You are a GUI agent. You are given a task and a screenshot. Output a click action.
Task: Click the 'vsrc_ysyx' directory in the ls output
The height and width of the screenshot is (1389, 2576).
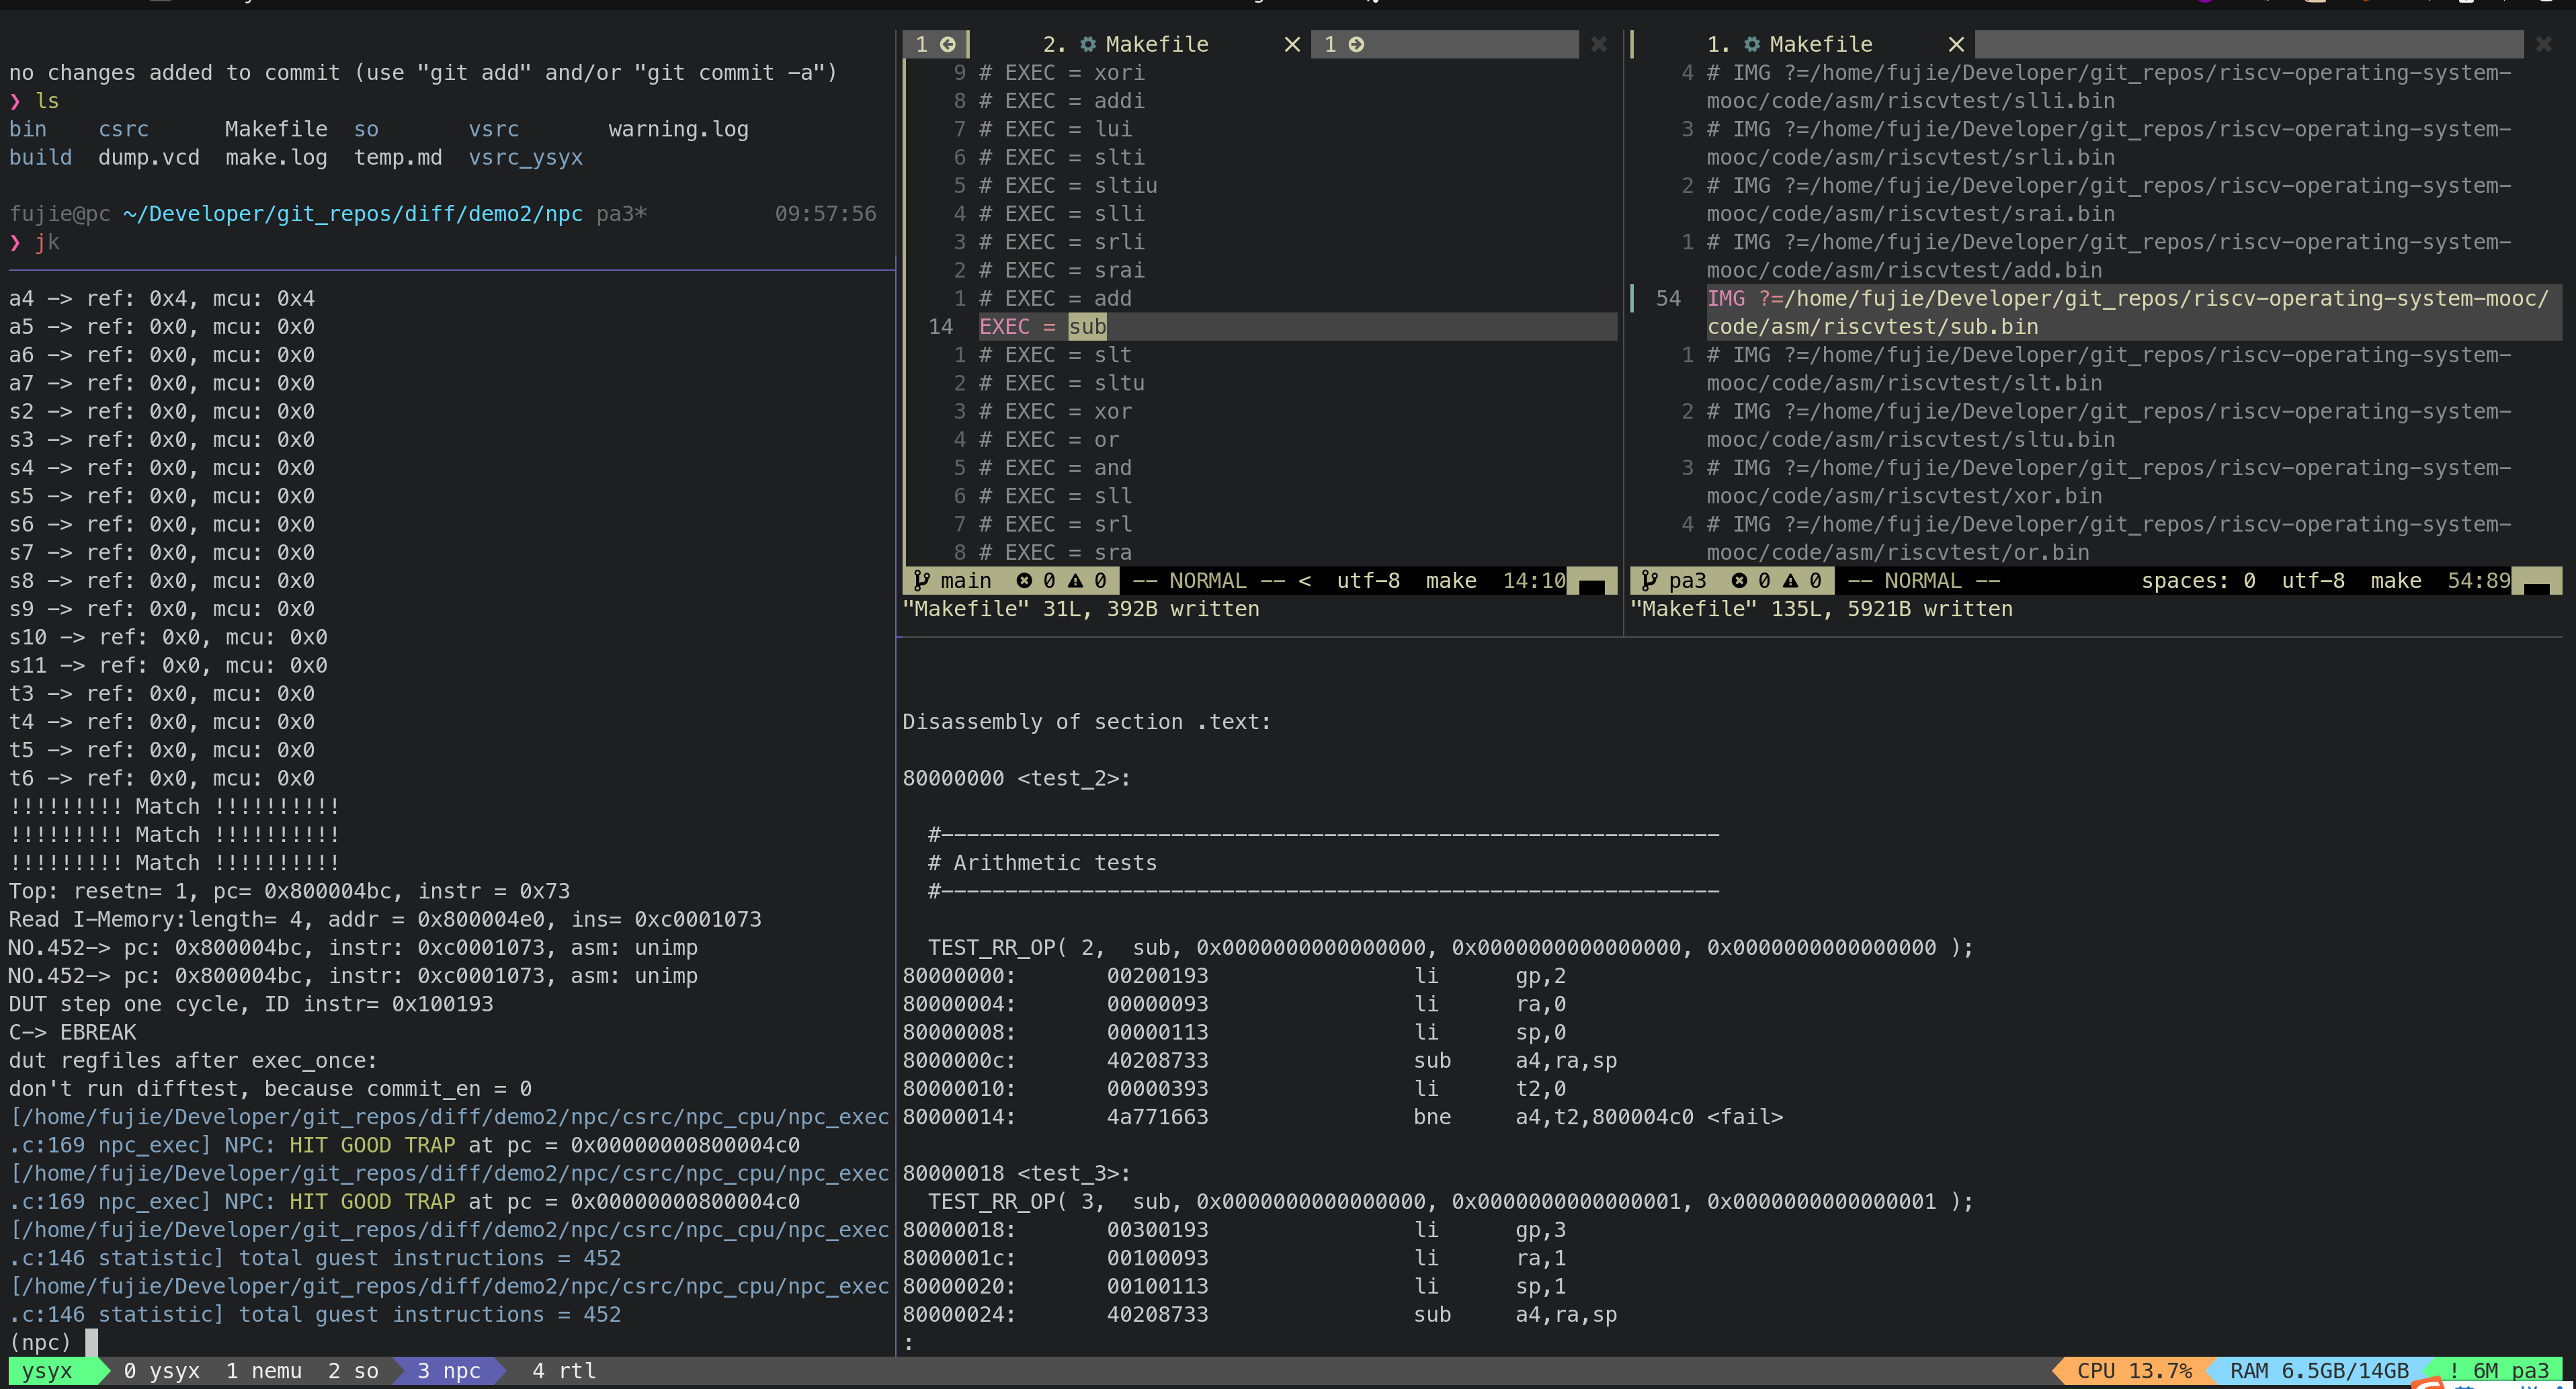point(526,158)
